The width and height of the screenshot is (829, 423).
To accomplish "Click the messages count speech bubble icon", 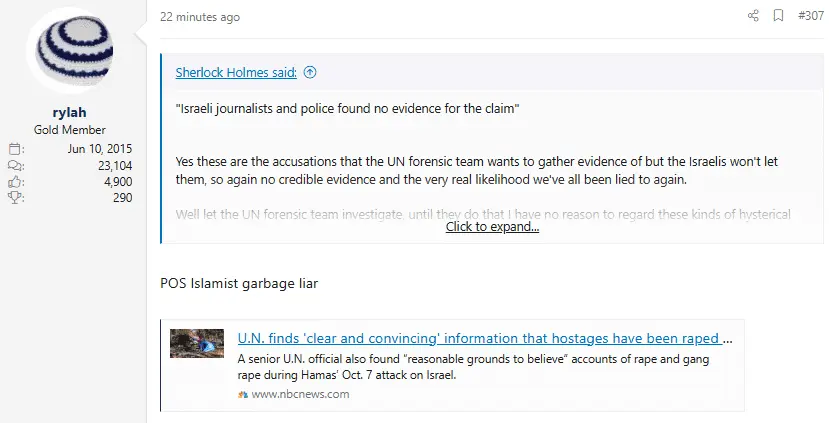I will [15, 166].
